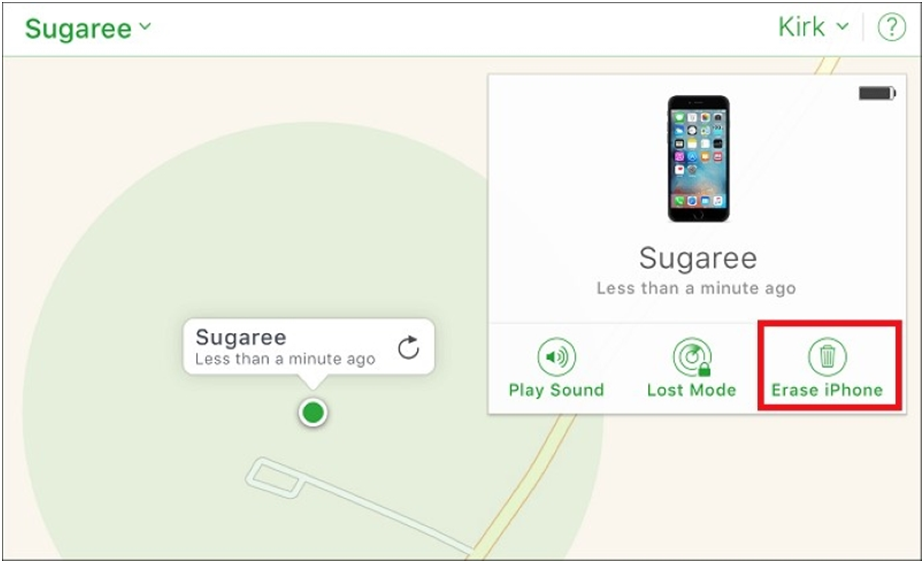Click the Play Sound text label

pyautogui.click(x=556, y=390)
